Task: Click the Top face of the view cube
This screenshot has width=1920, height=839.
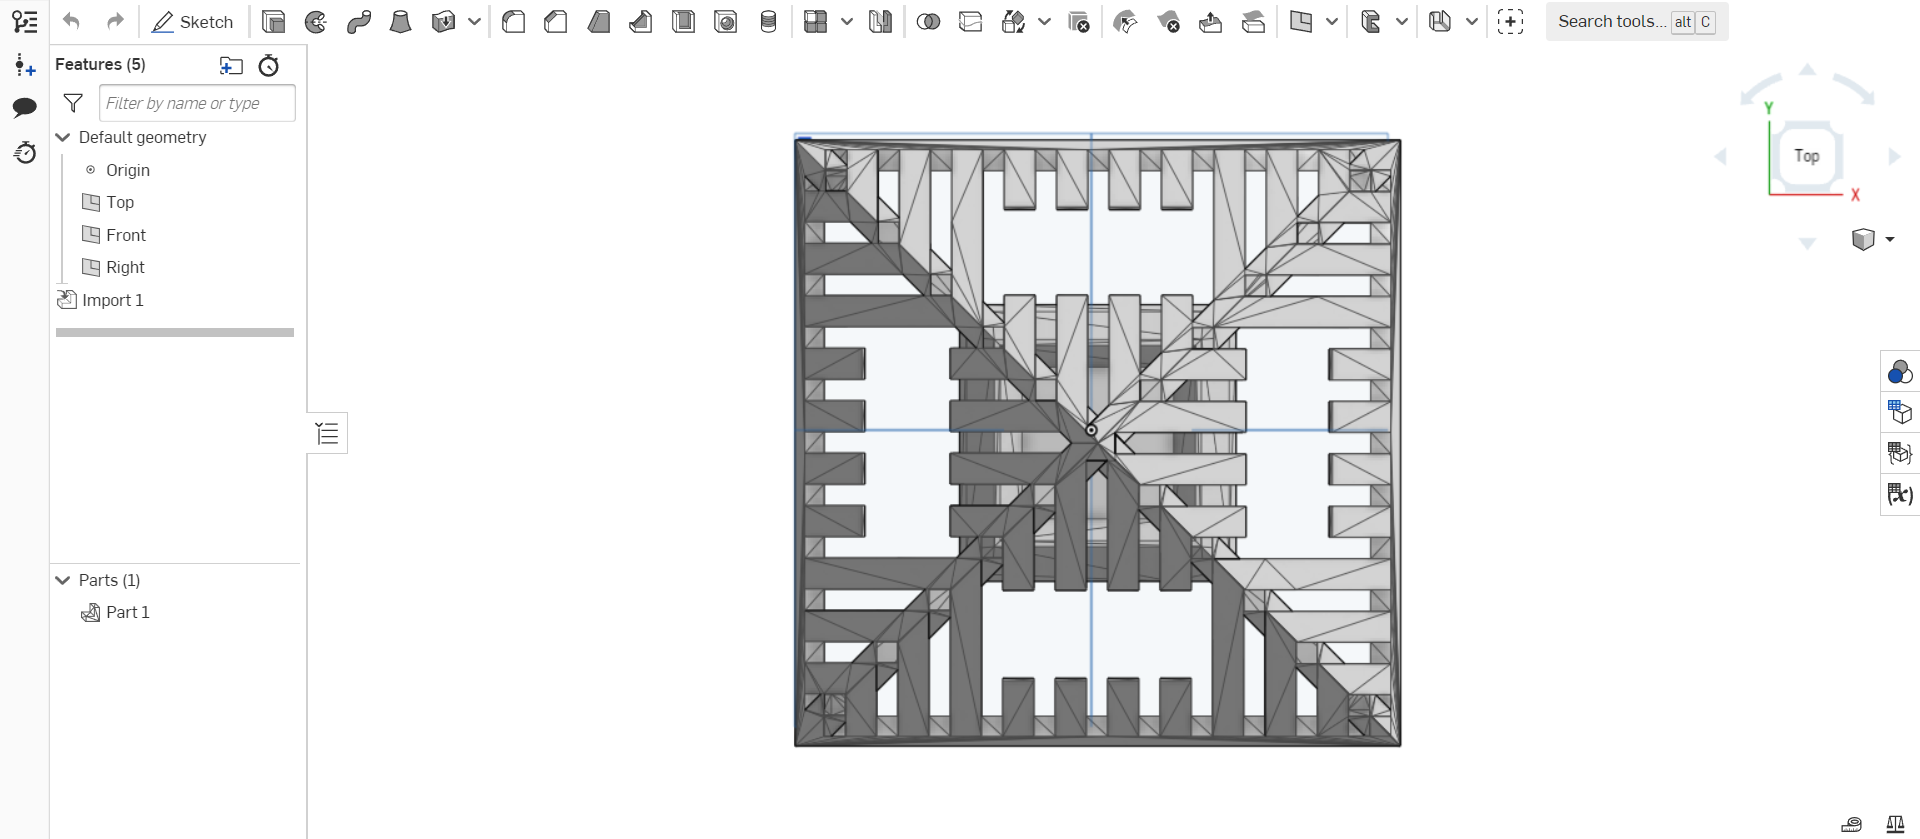Action: [x=1806, y=156]
